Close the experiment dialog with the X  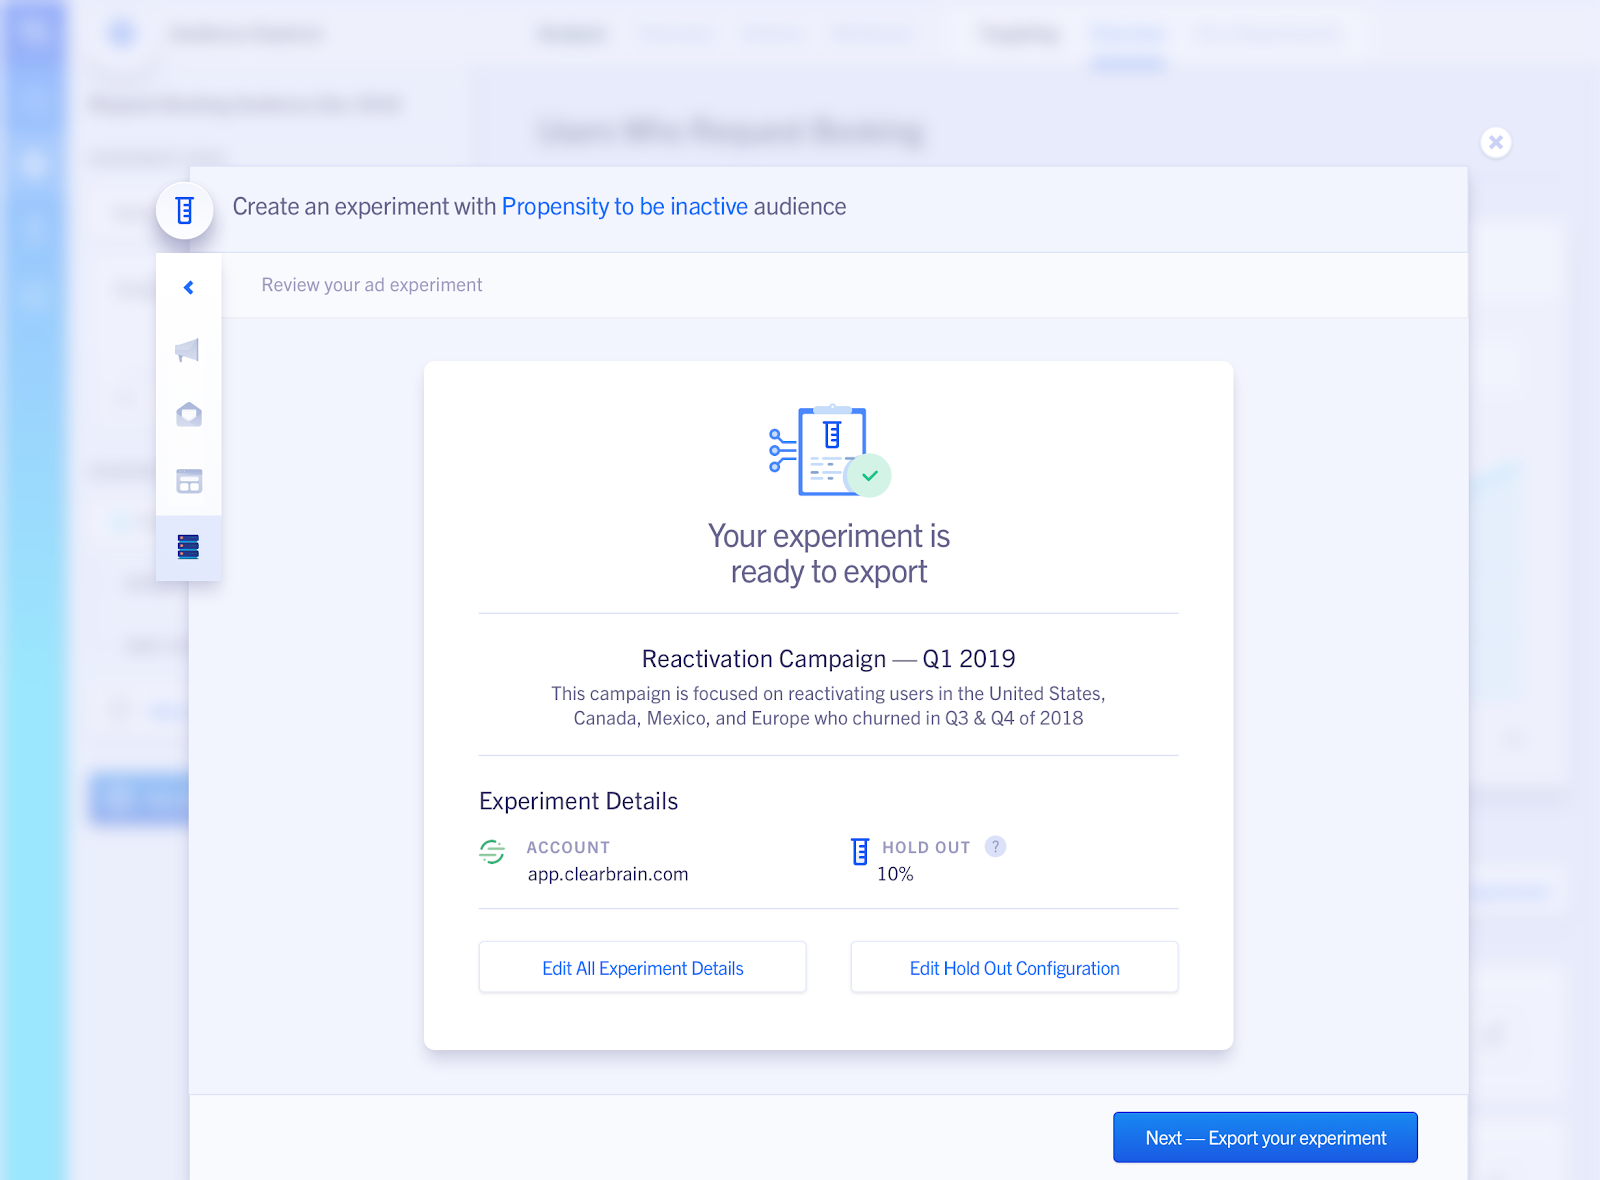(1496, 142)
